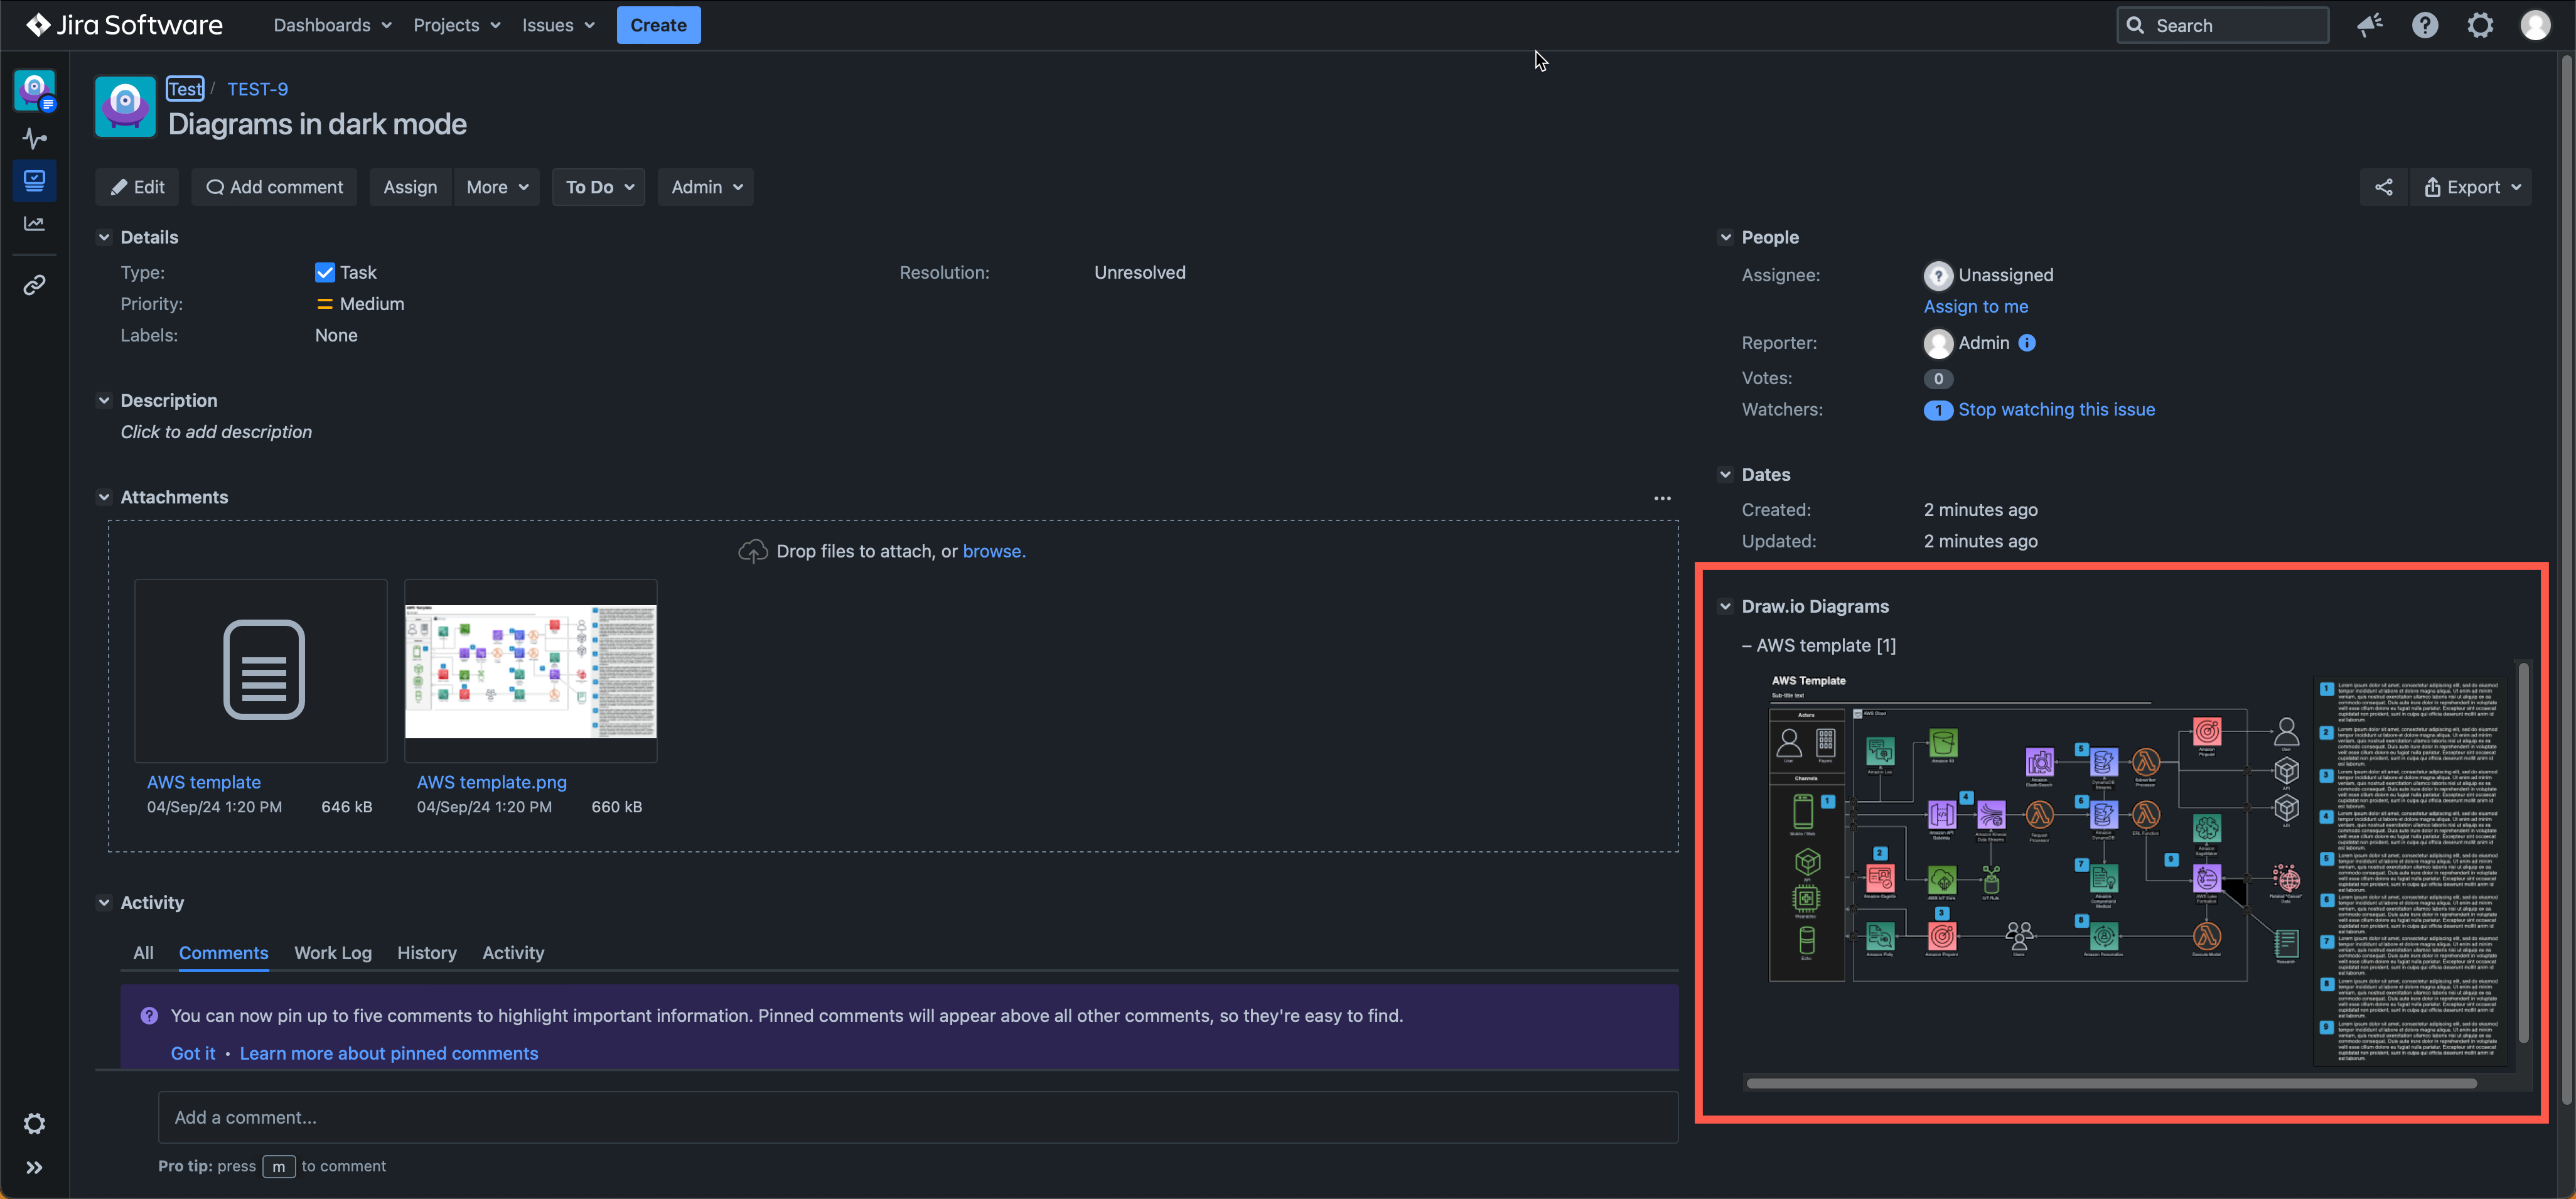This screenshot has height=1199, width=2576.
Task: Click the help question mark icon
Action: point(2425,24)
